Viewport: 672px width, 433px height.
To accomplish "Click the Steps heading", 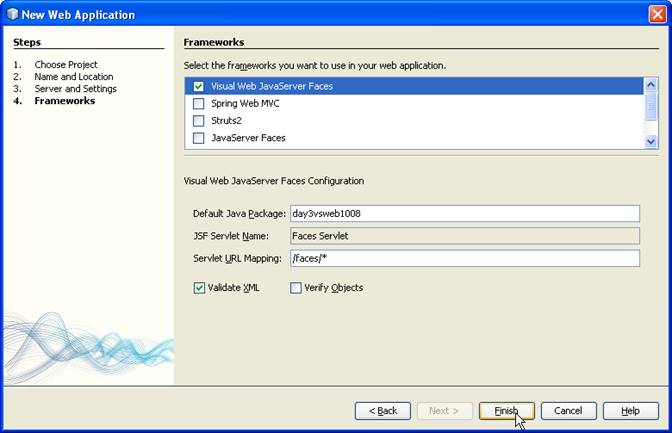I will point(27,42).
